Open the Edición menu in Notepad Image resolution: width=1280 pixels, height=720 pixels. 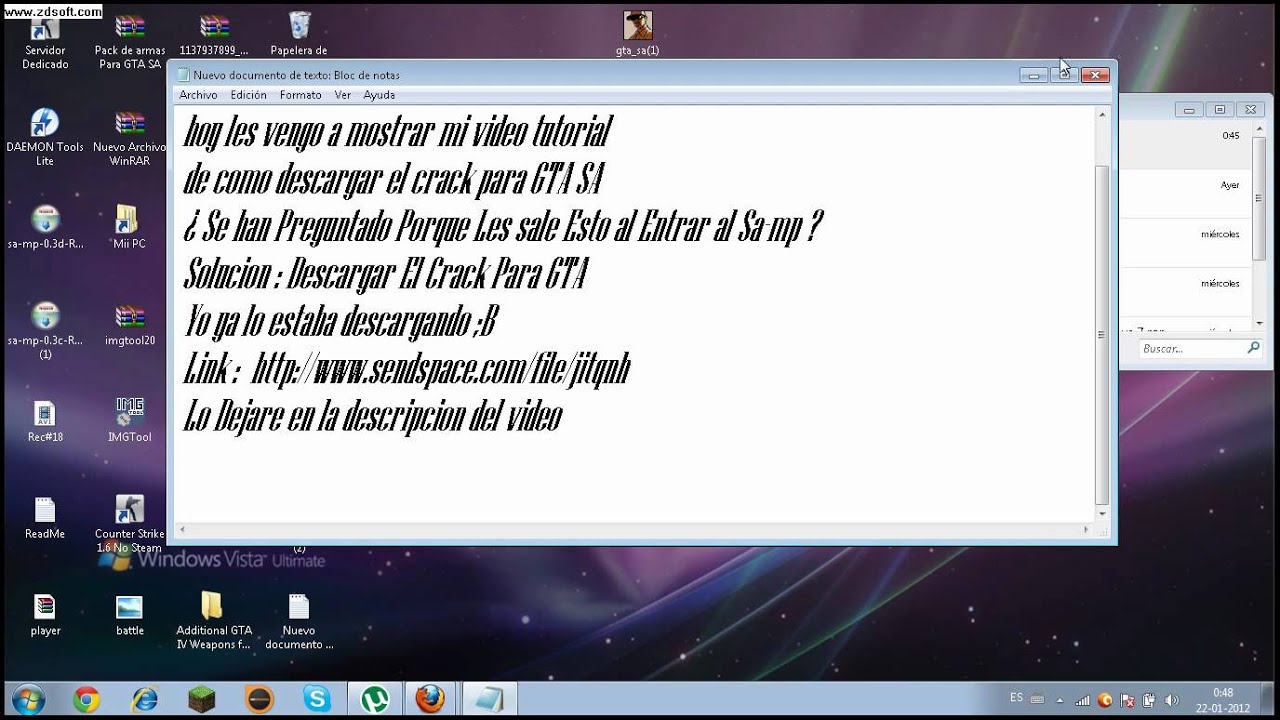248,95
